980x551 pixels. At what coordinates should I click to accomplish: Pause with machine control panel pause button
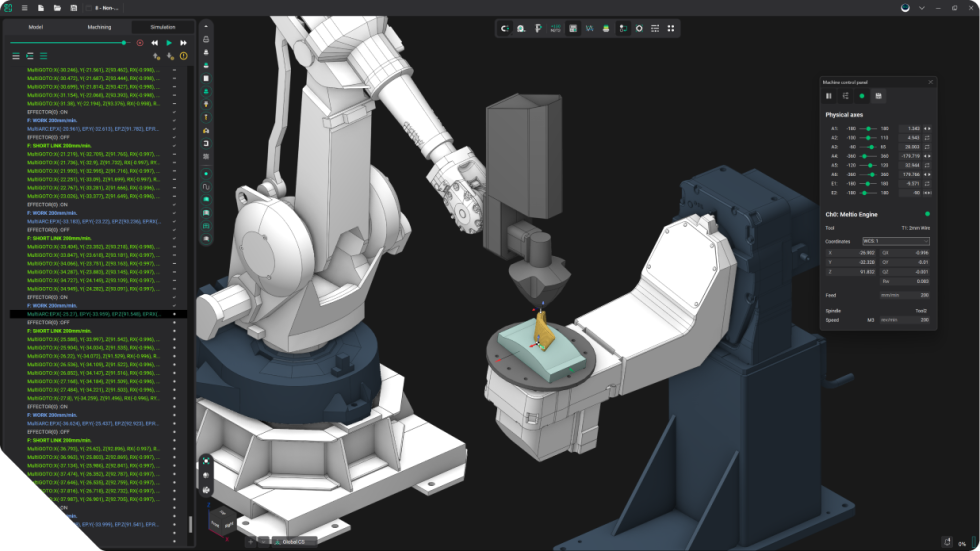[829, 96]
